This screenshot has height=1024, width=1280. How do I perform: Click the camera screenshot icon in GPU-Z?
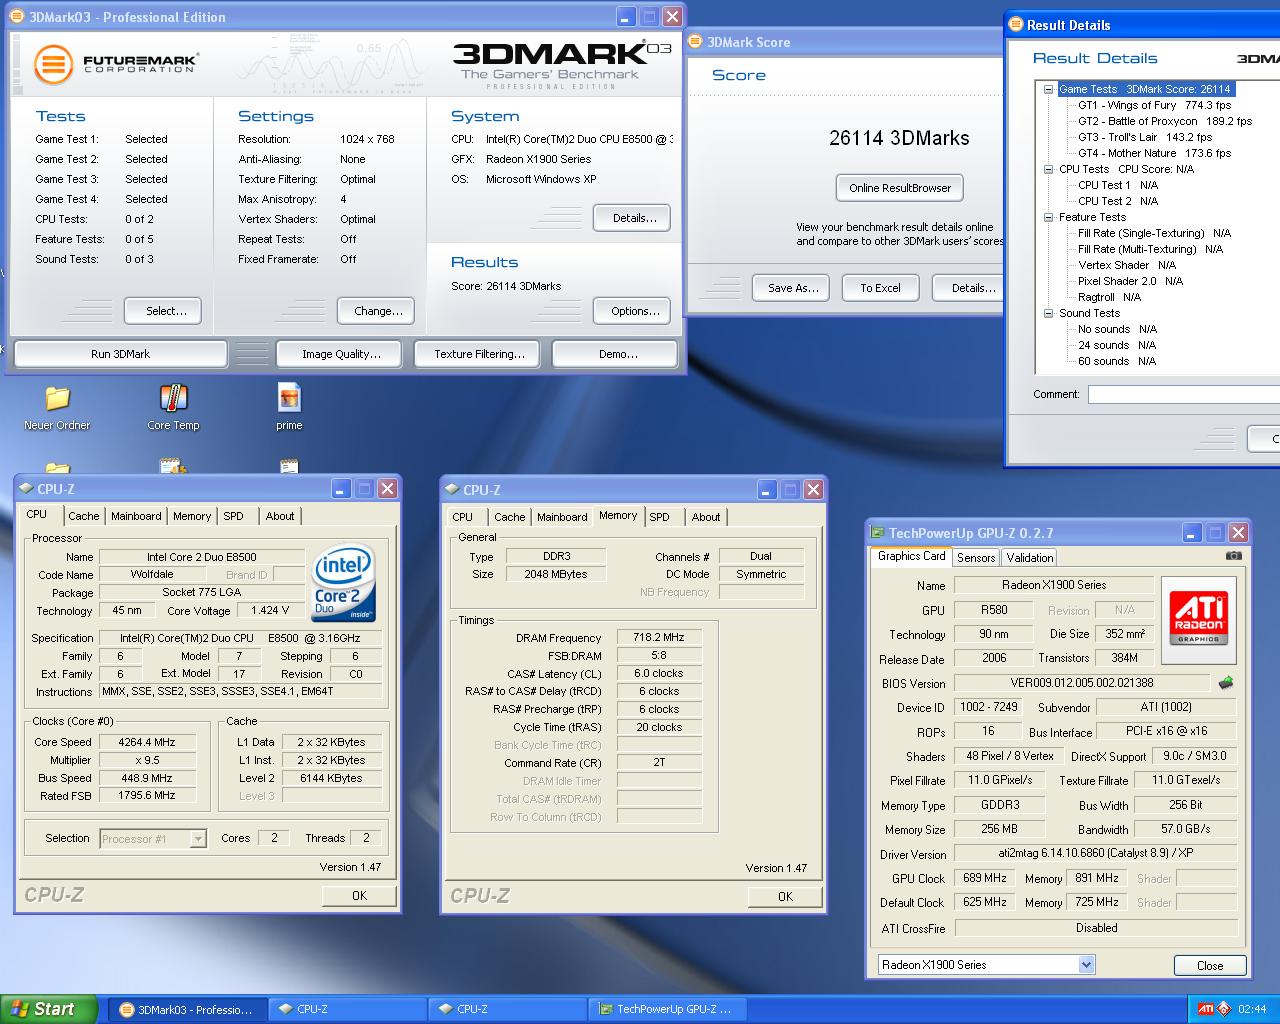[x=1234, y=556]
